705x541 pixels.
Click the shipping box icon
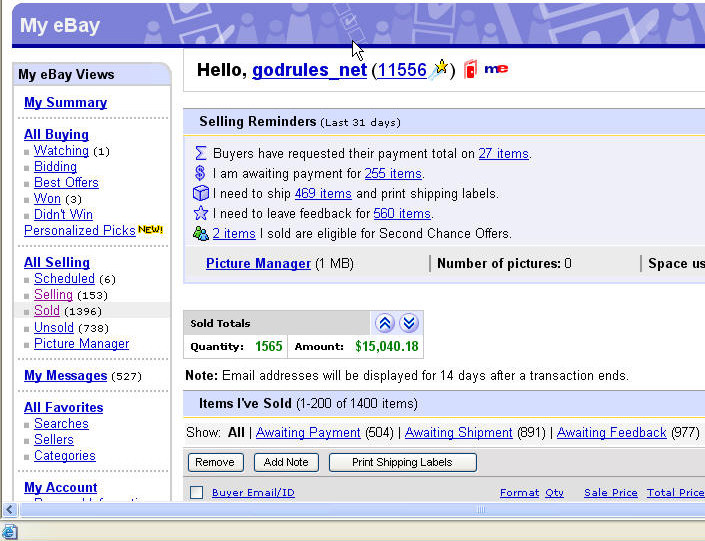point(200,194)
